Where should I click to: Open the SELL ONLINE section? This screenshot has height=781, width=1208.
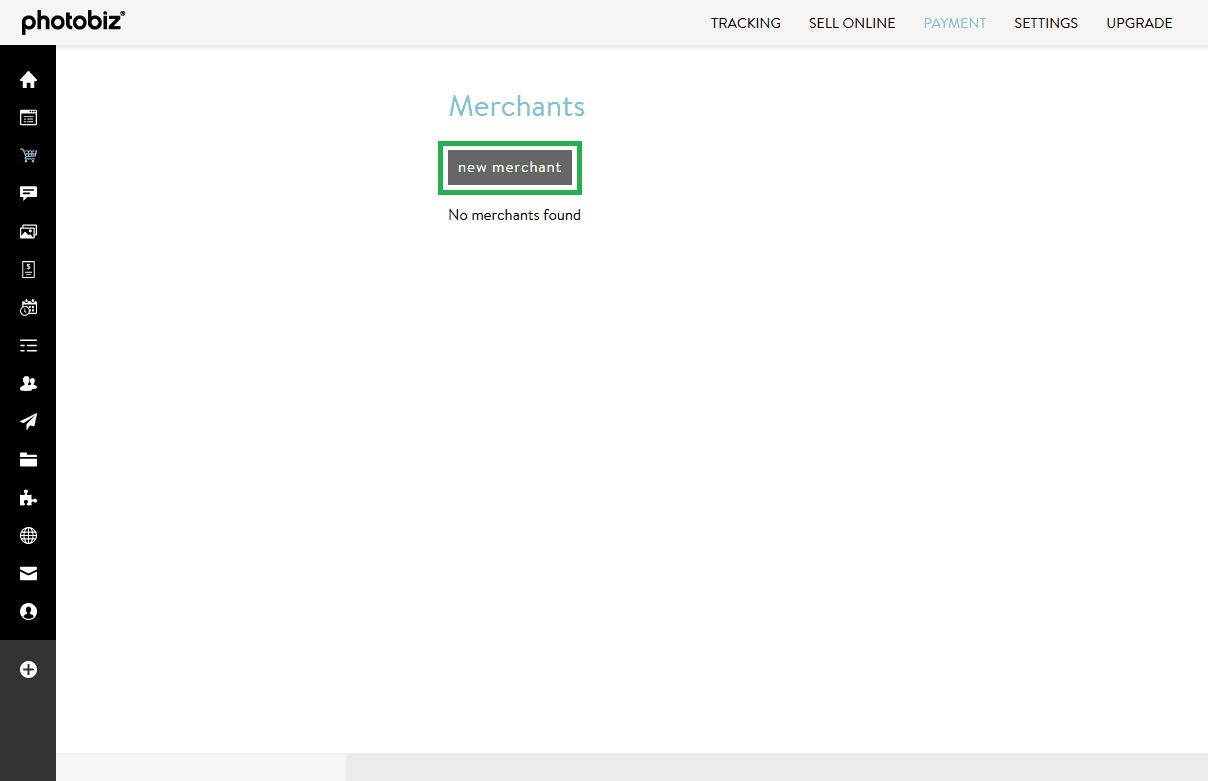(851, 22)
